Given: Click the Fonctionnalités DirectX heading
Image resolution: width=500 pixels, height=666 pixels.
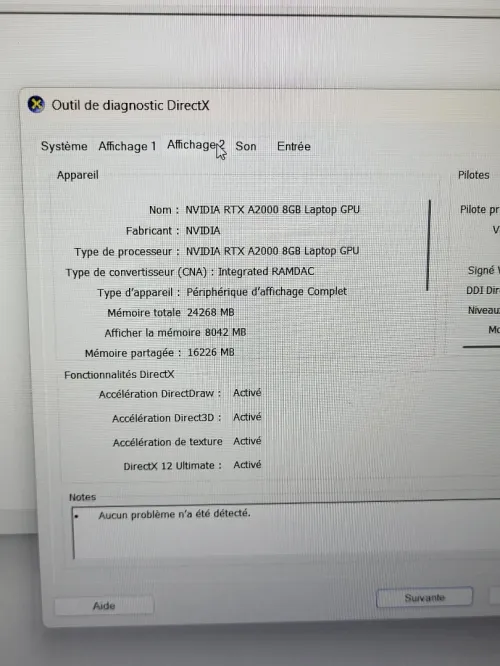Looking at the screenshot, I should [x=119, y=375].
